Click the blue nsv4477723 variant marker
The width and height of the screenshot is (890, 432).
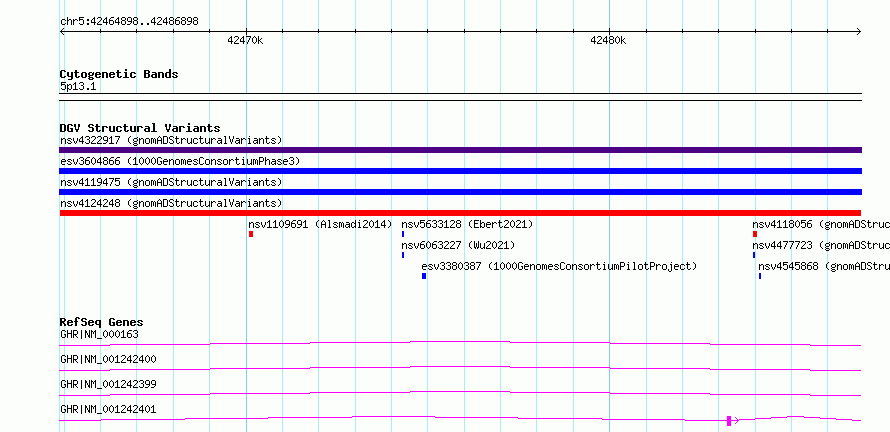(754, 255)
